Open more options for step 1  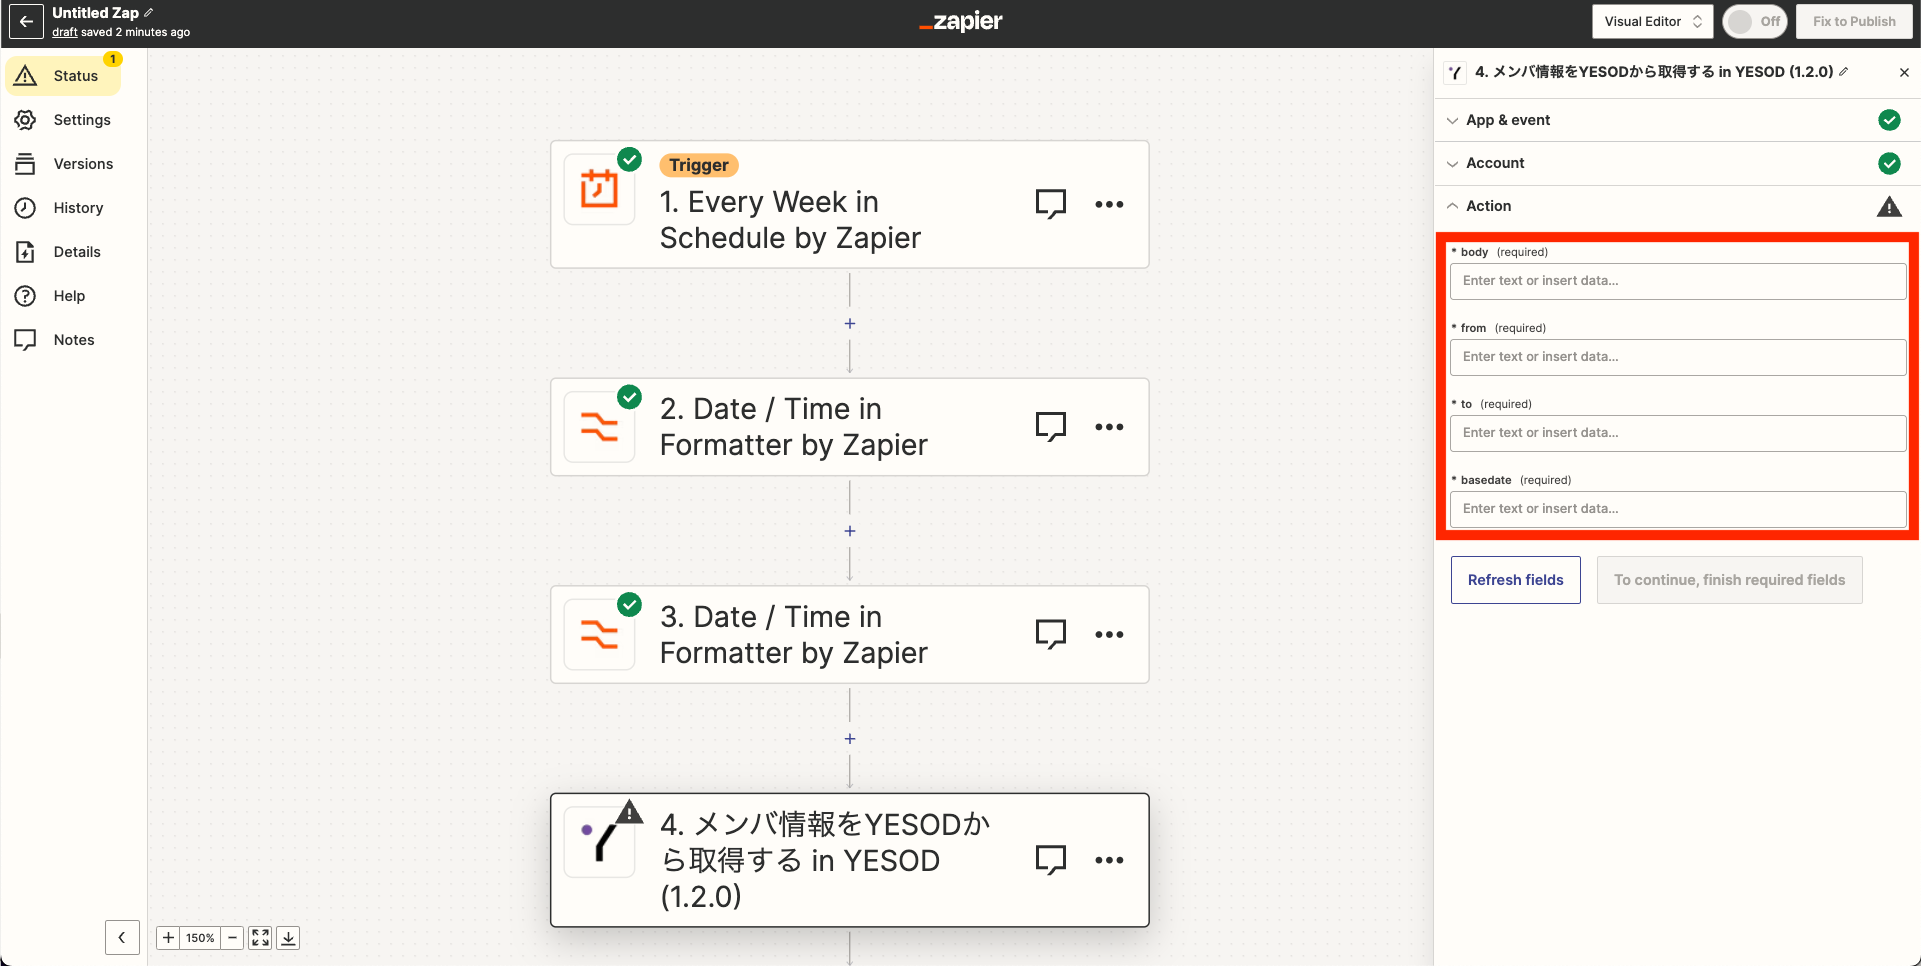pyautogui.click(x=1109, y=204)
